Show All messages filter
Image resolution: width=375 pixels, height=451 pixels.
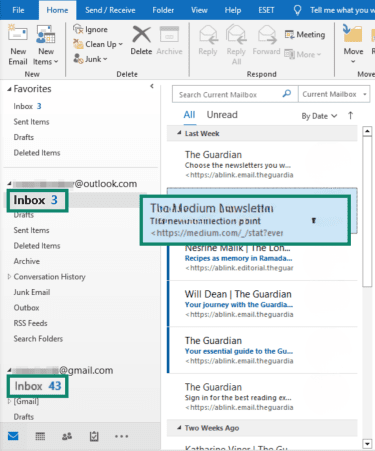point(189,115)
